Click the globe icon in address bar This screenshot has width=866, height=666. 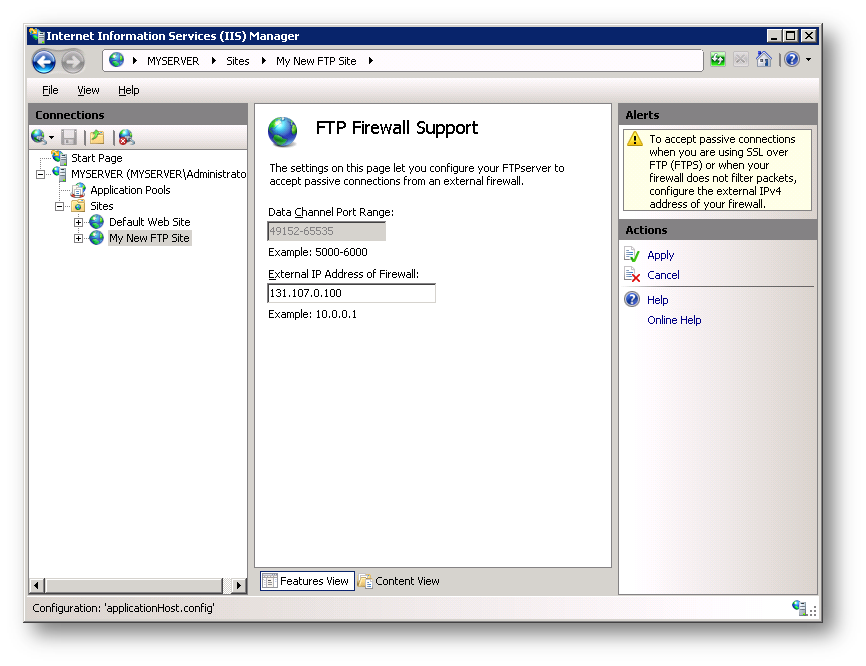[x=117, y=60]
